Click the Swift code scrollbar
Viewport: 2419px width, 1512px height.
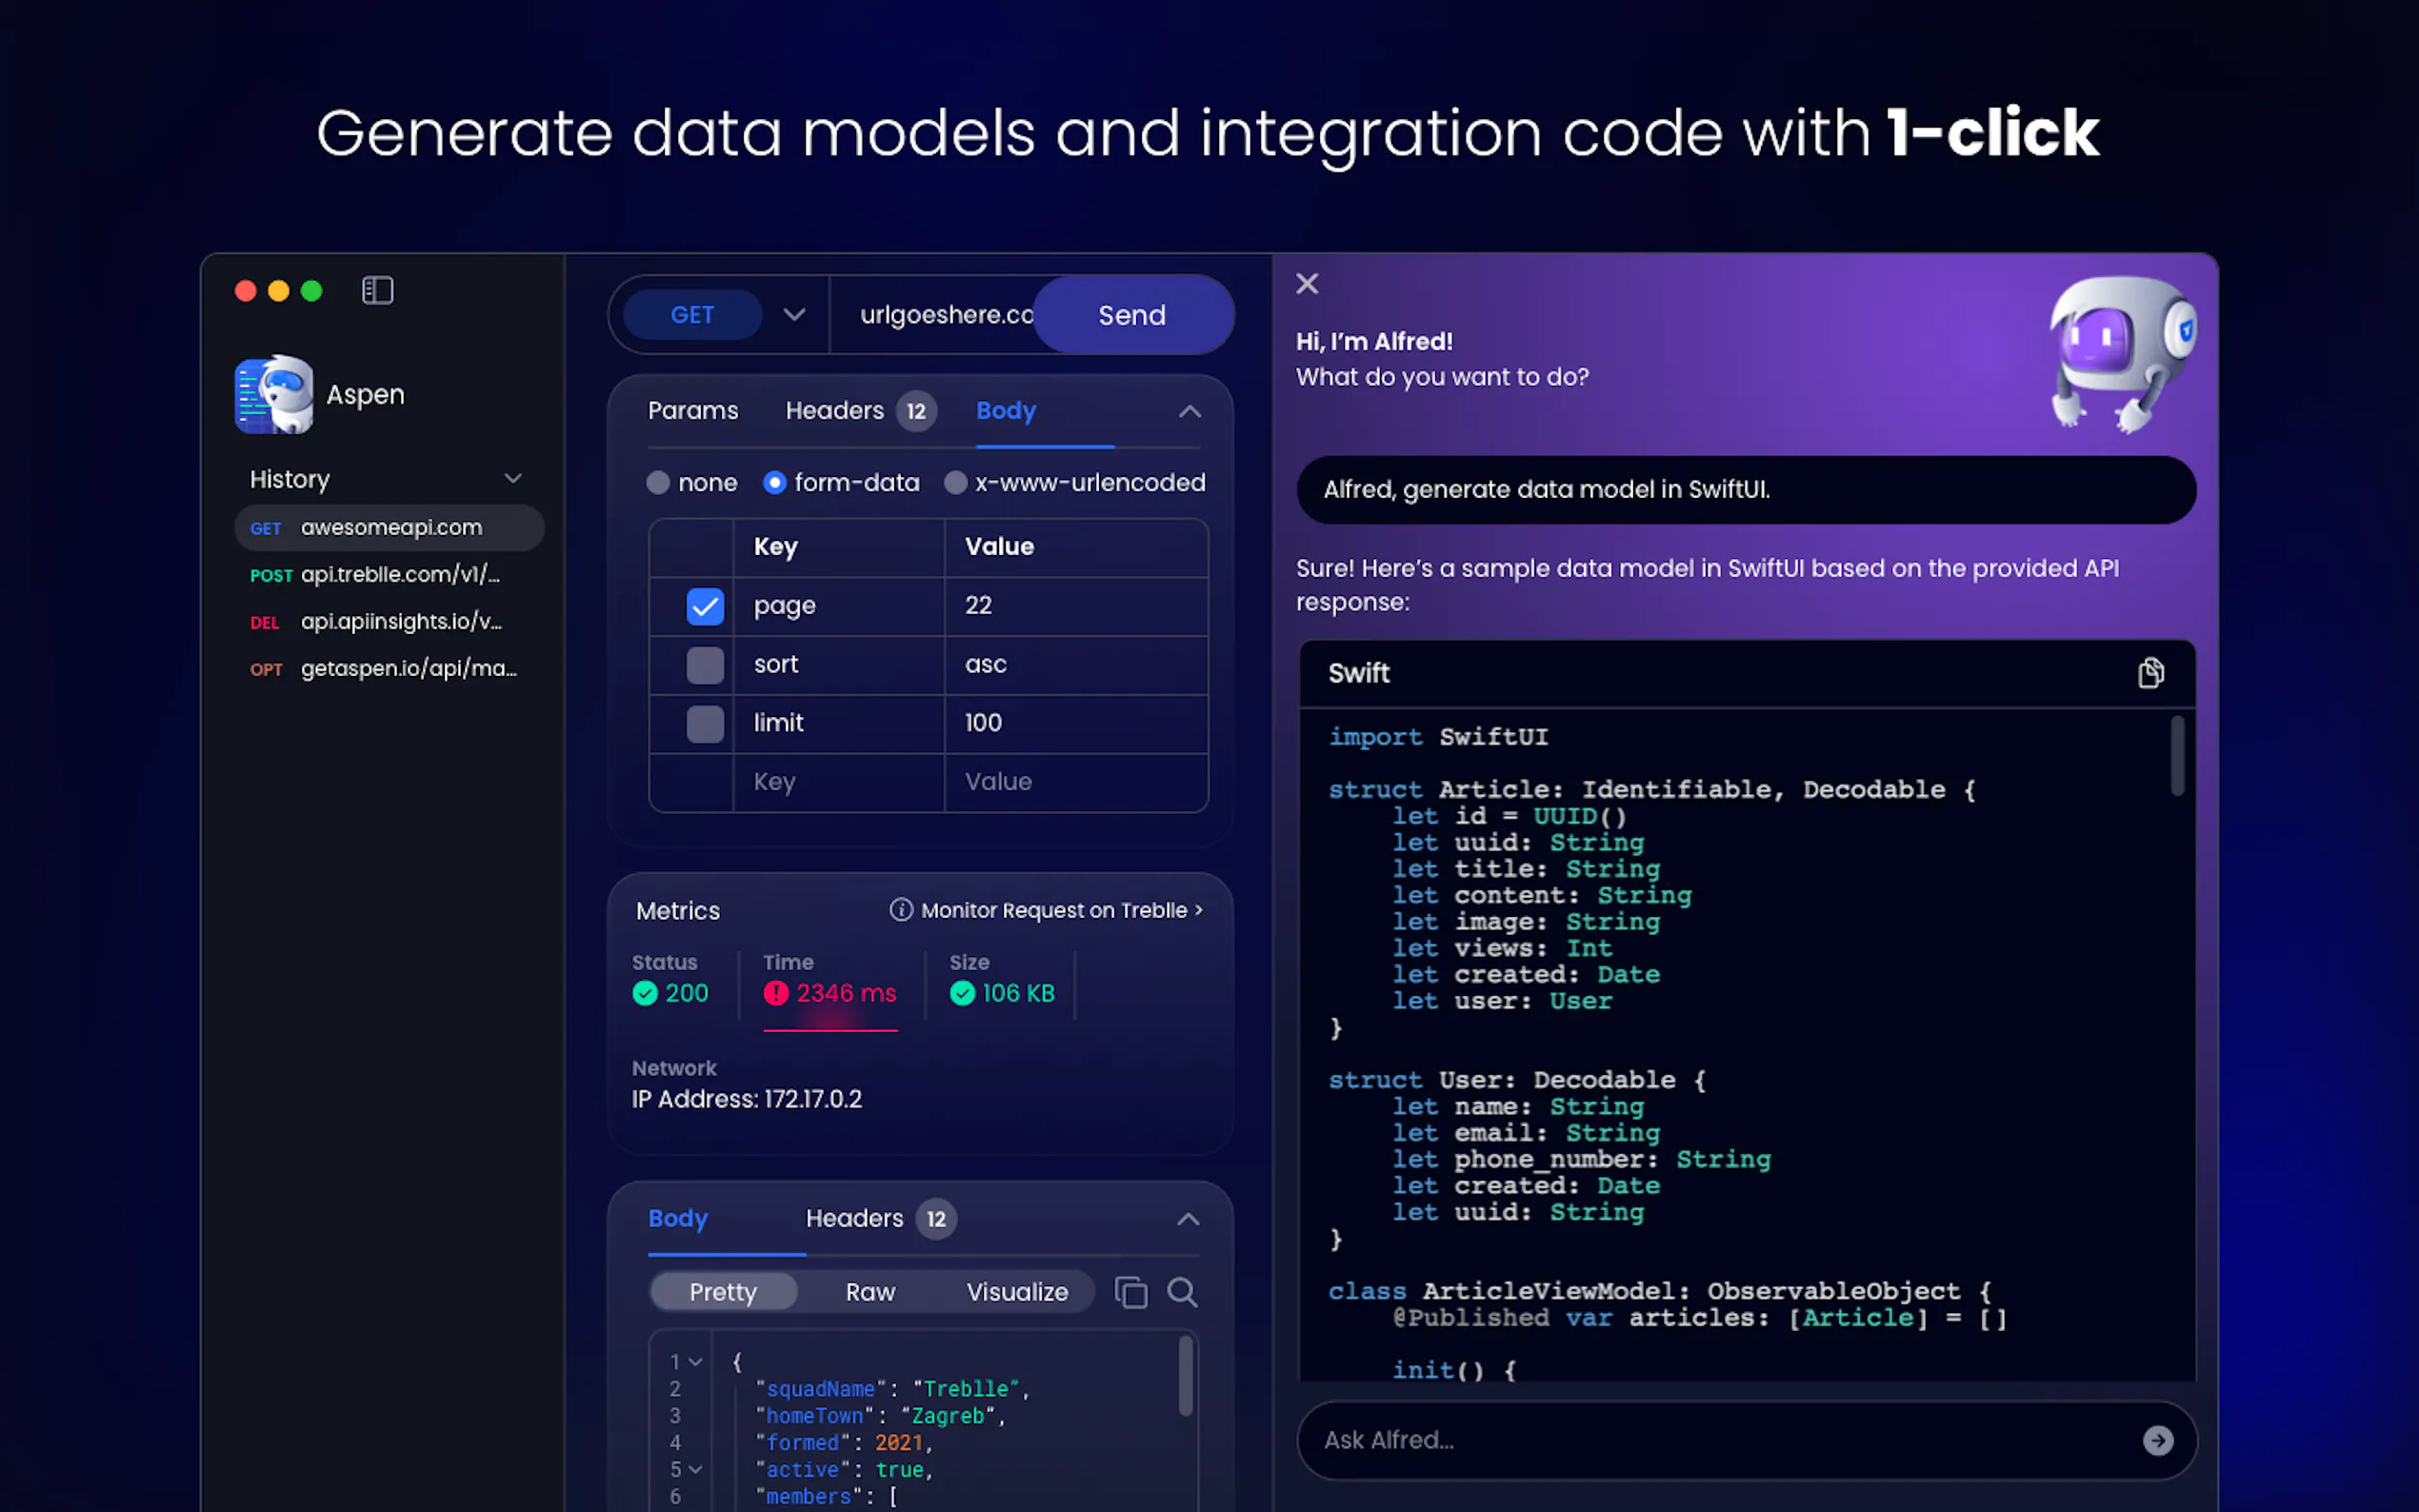coord(2177,756)
